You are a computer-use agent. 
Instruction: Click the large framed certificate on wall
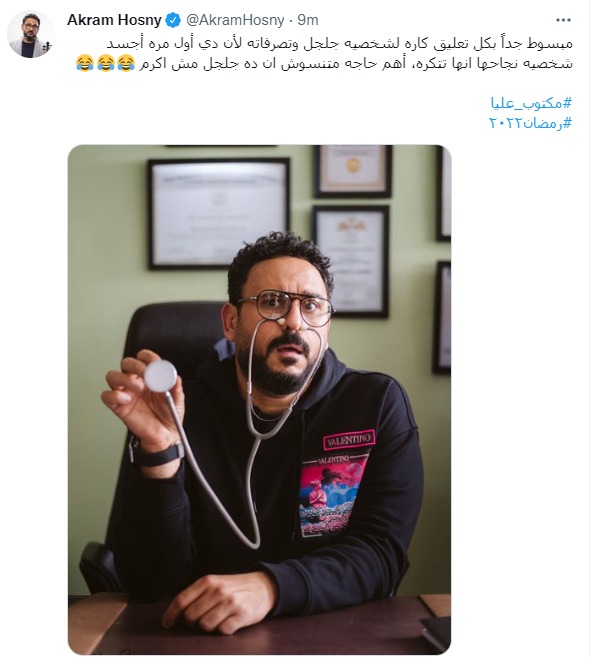(x=219, y=214)
